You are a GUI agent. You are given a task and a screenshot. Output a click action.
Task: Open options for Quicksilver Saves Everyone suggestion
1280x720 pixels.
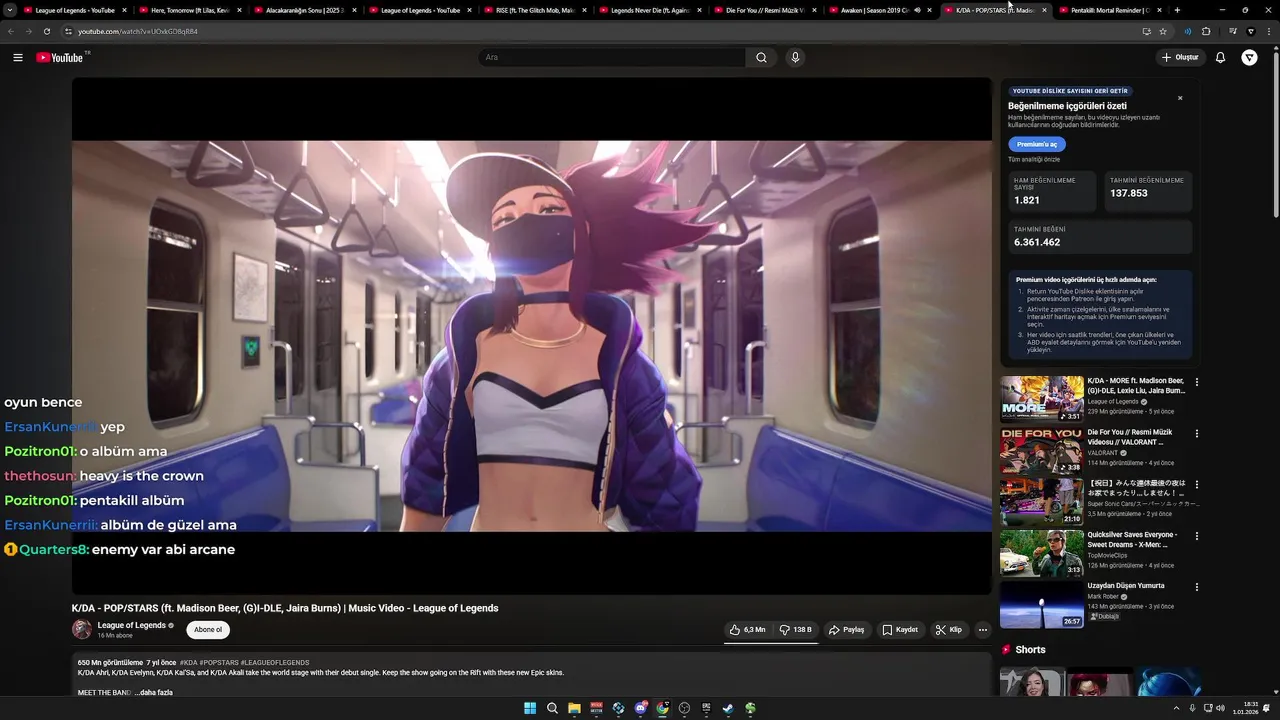pyautogui.click(x=1197, y=536)
